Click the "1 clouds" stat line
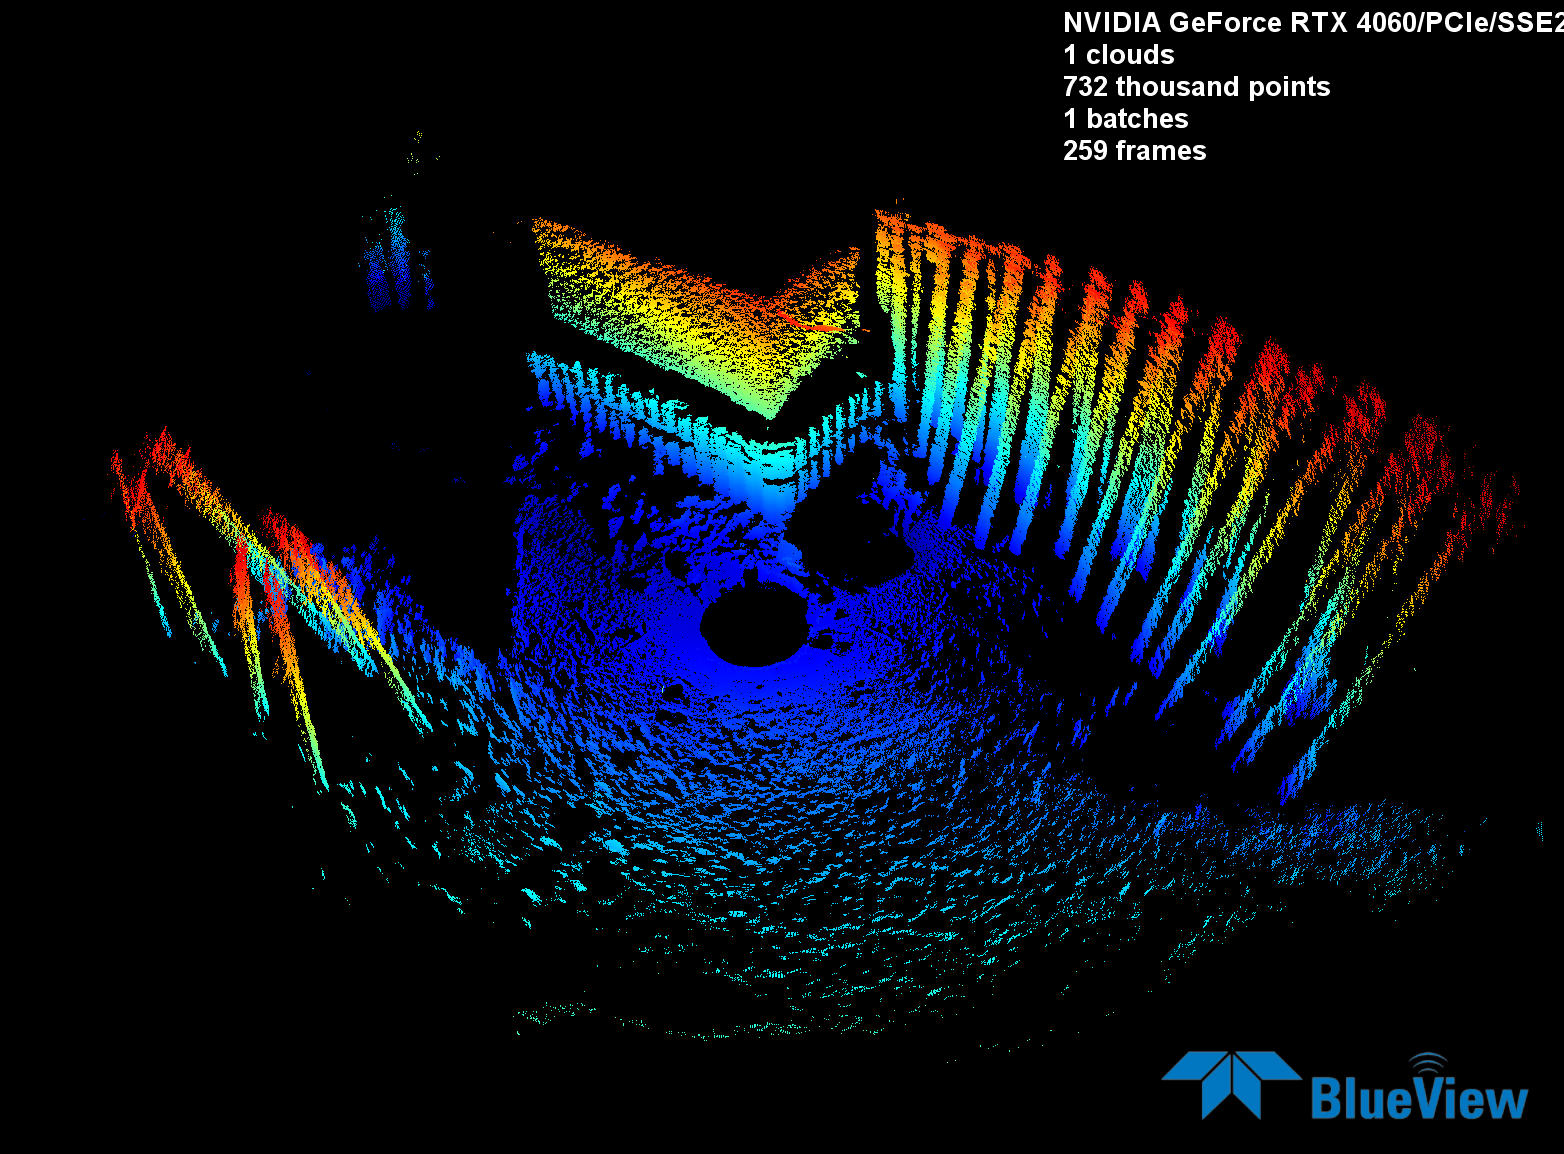1564x1154 pixels. pos(1118,55)
